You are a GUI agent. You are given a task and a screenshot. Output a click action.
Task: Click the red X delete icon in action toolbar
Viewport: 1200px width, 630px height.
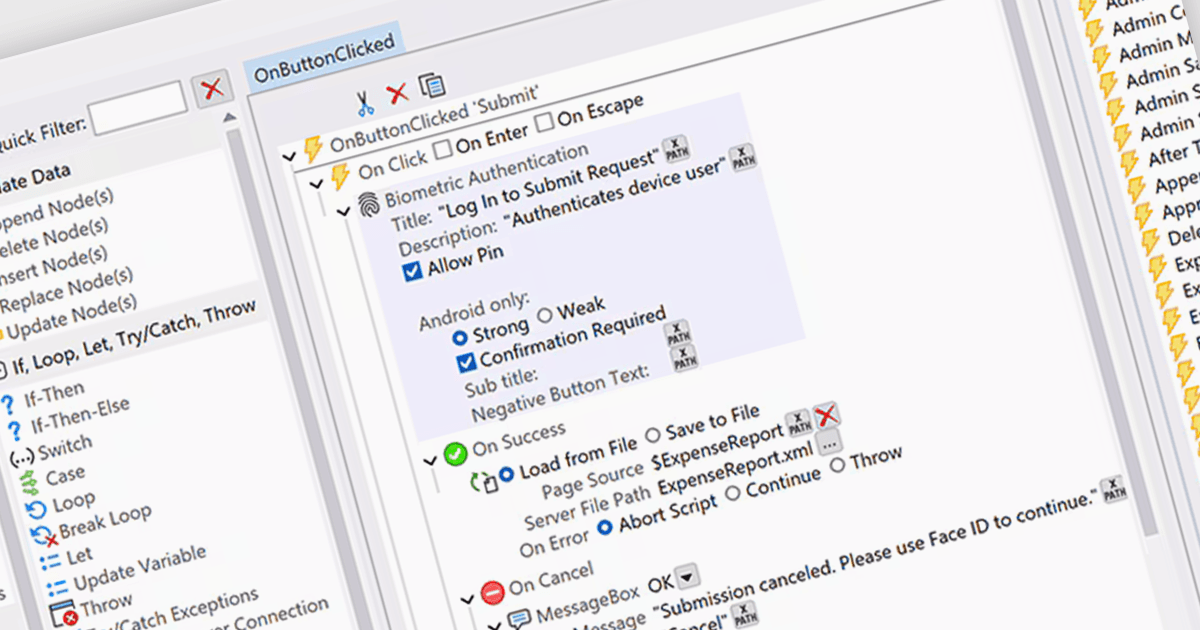[x=398, y=94]
